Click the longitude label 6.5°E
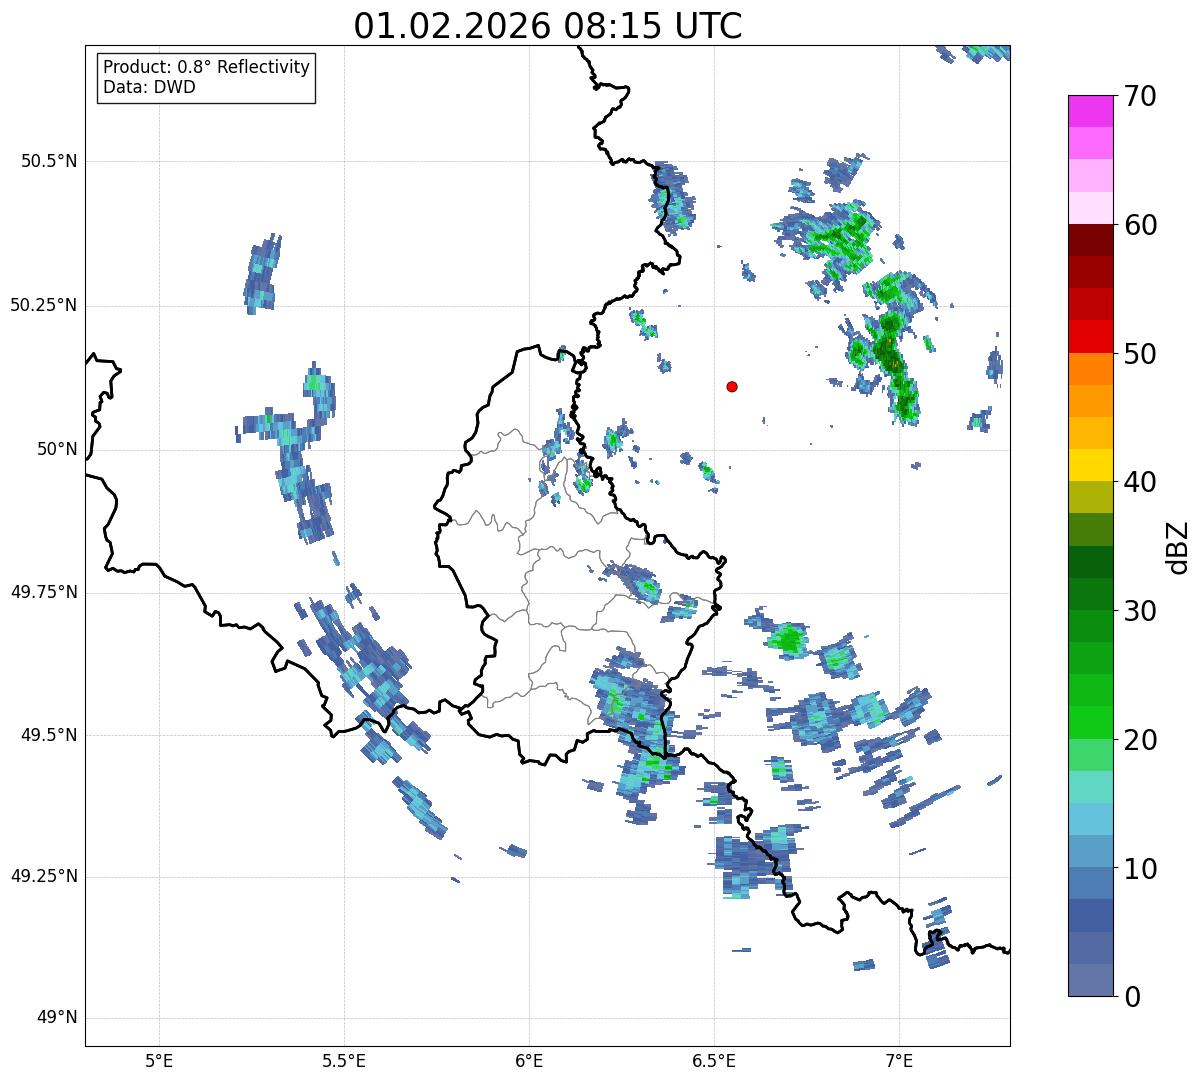This screenshot has width=1202, height=1081. (x=714, y=1060)
